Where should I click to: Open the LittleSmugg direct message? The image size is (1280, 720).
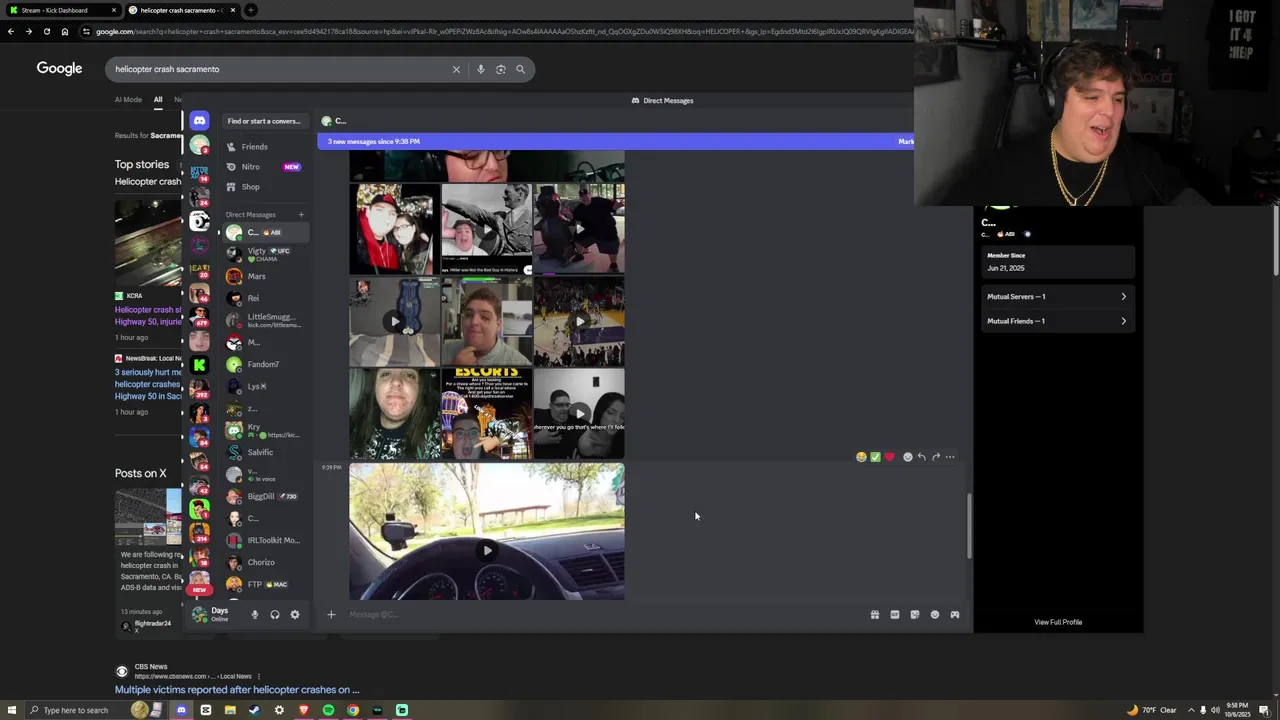click(265, 320)
